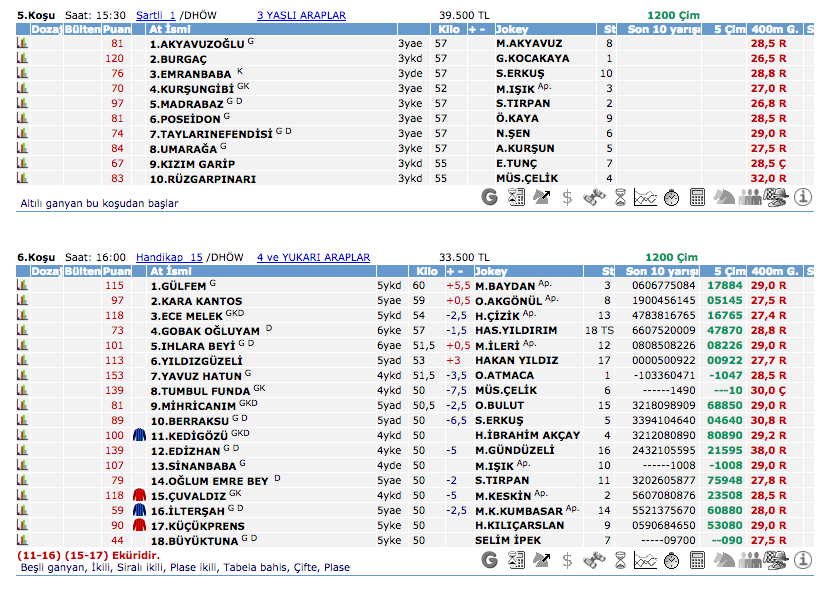Open the binoculars icon under race 5

(x=594, y=197)
